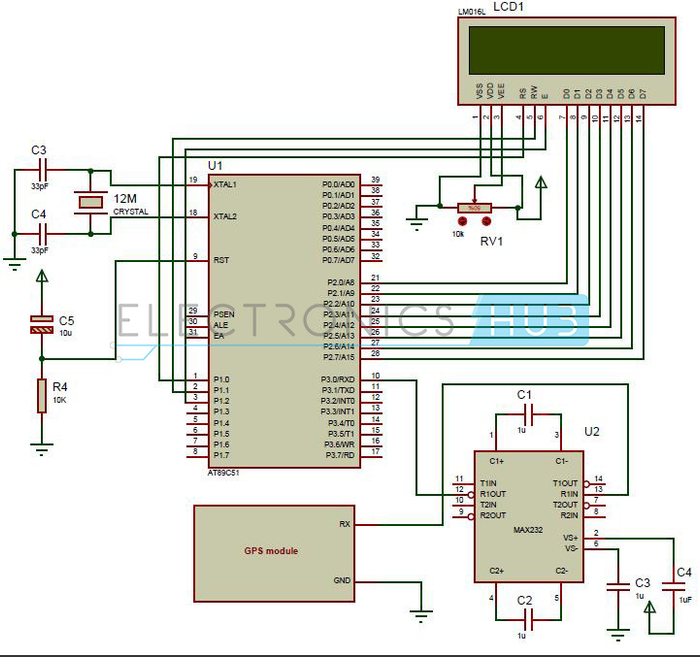
Task: Click the power arrow above C5
Action: (42, 276)
